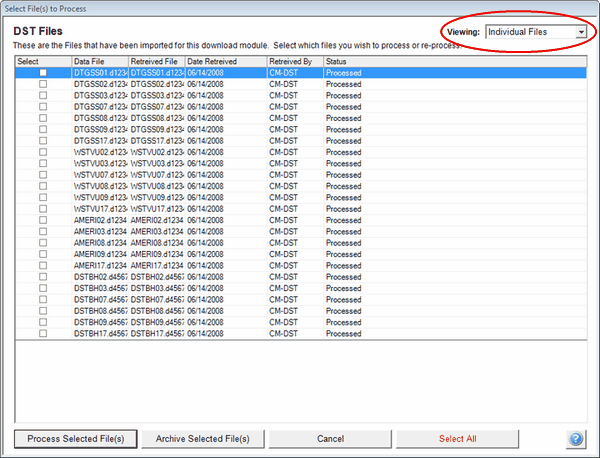Click Retreived File cell WSTVU09.d1234
This screenshot has width=600, height=458.
pyautogui.click(x=157, y=197)
